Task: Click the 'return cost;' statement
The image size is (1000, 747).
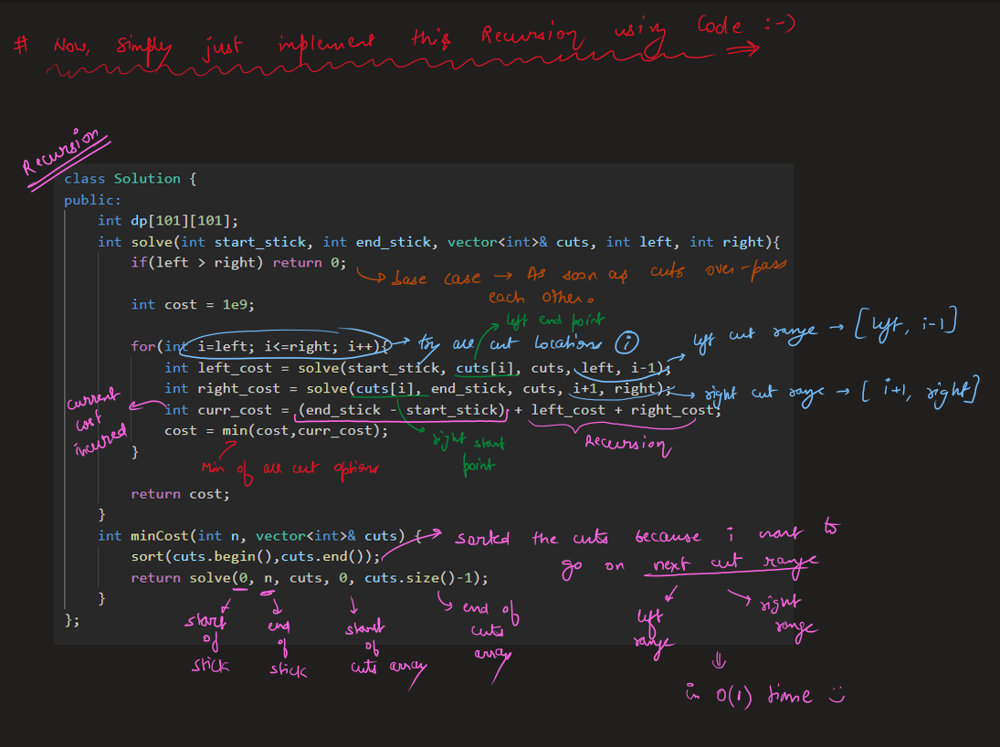Action: [x=180, y=494]
